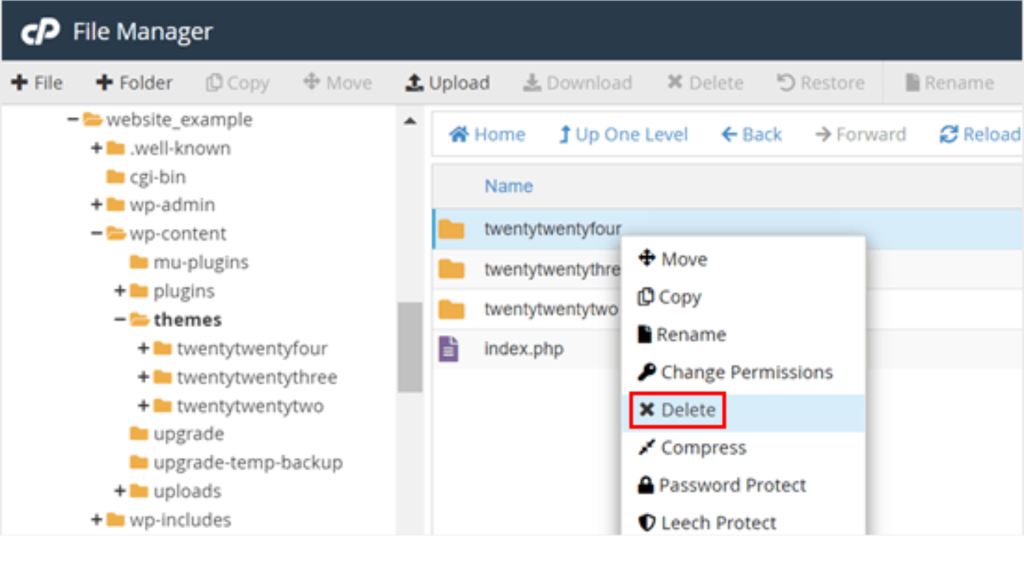Expand the plugins folder in the tree
The width and height of the screenshot is (1024, 576).
pyautogui.click(x=120, y=291)
